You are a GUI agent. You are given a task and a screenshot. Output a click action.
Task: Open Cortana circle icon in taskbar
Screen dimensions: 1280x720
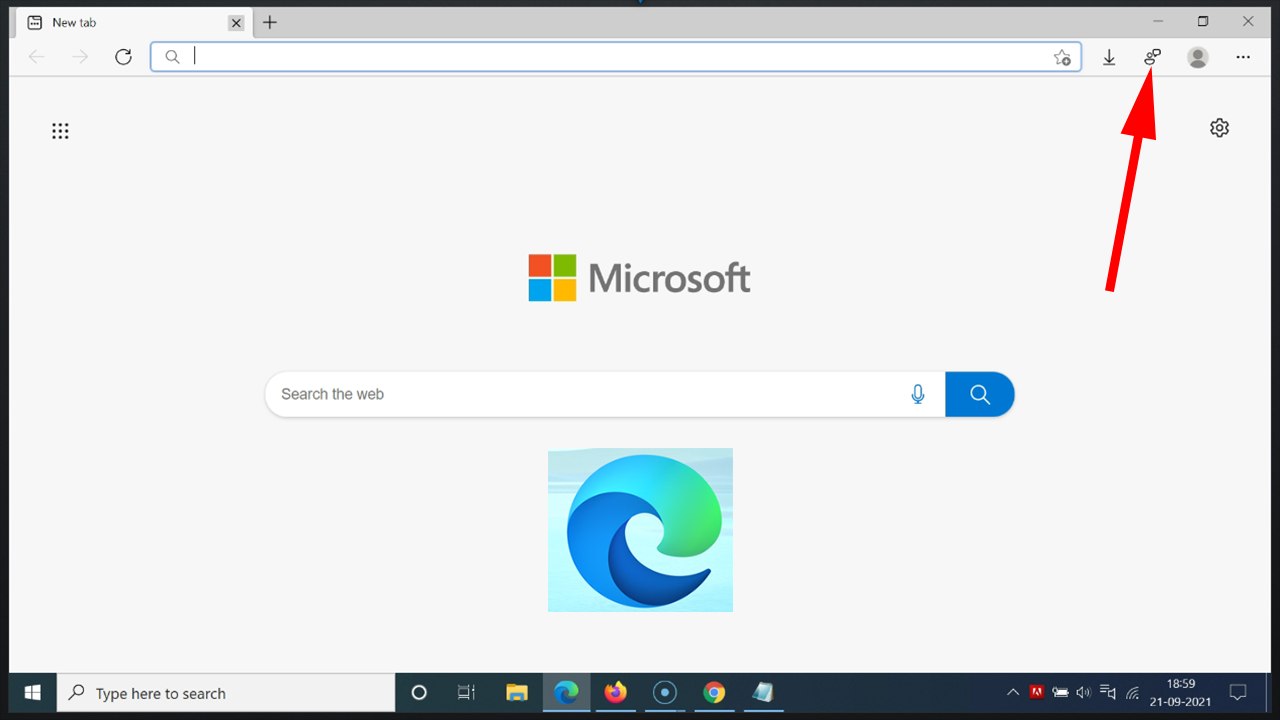coord(419,692)
